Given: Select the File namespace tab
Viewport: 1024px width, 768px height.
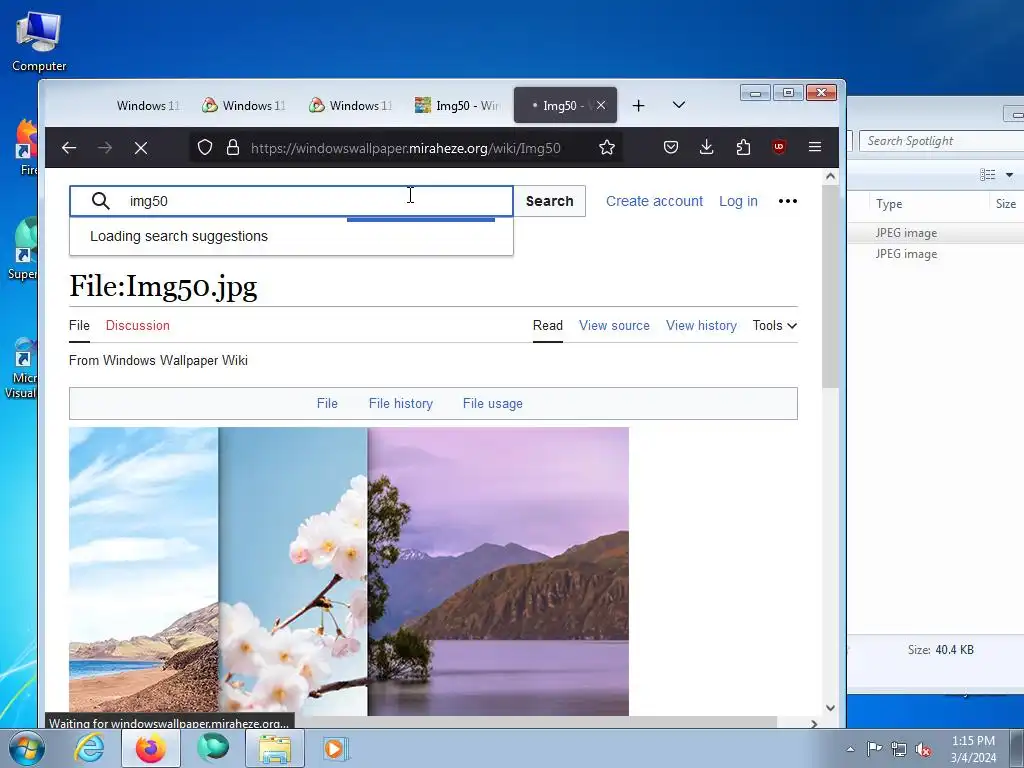Looking at the screenshot, I should pos(79,325).
